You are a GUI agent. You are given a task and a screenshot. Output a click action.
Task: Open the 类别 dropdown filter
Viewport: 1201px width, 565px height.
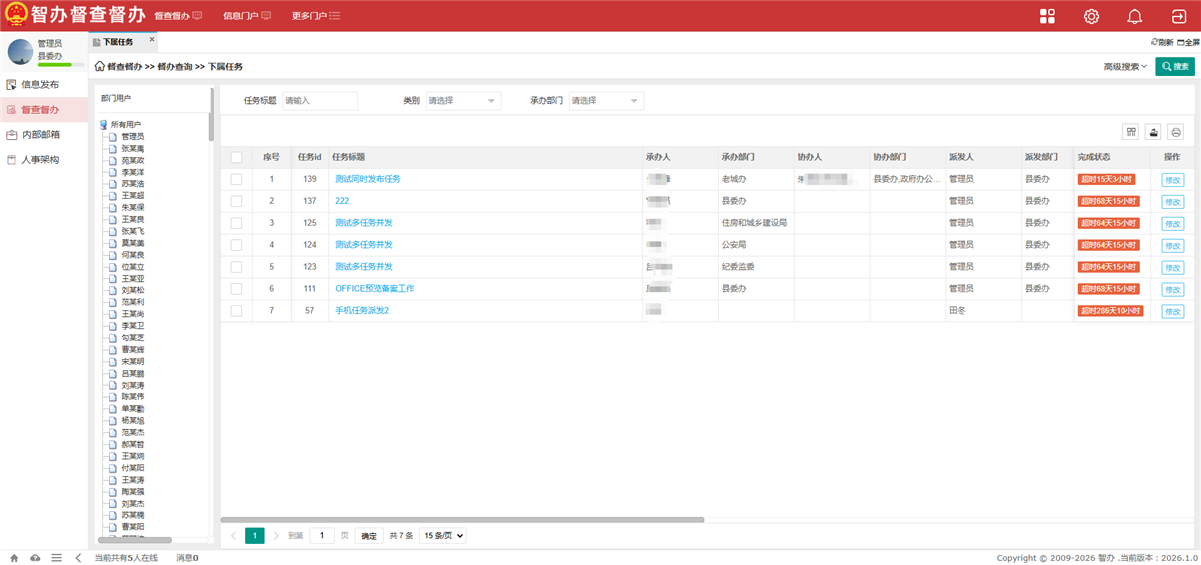(x=463, y=101)
